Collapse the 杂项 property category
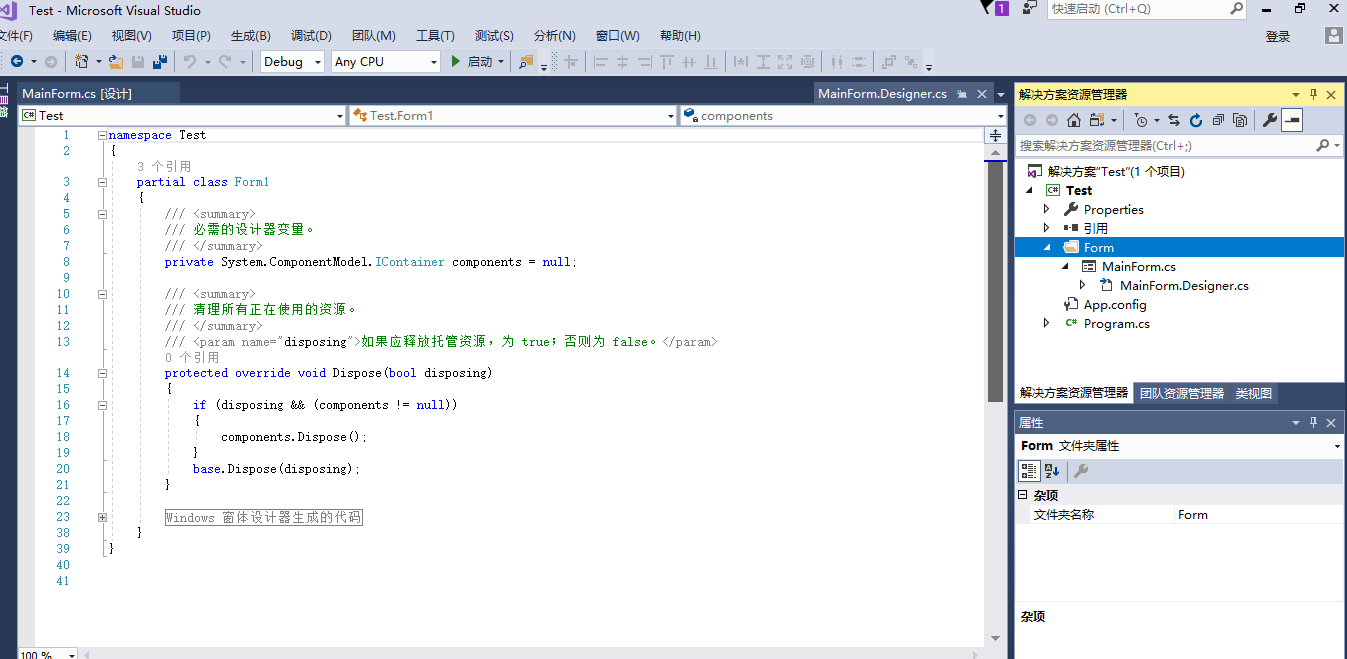 1023,495
